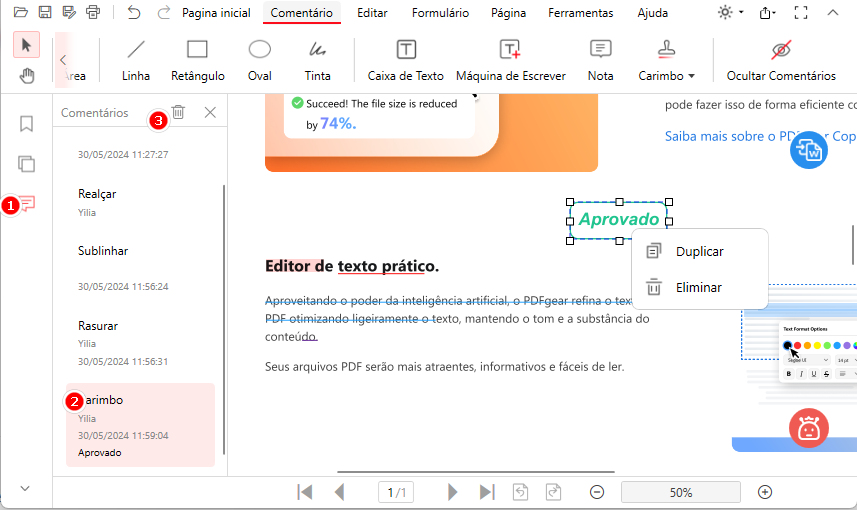Screen dimensions: 857x510
Task: Open the Ajuda tab
Action: (653, 13)
